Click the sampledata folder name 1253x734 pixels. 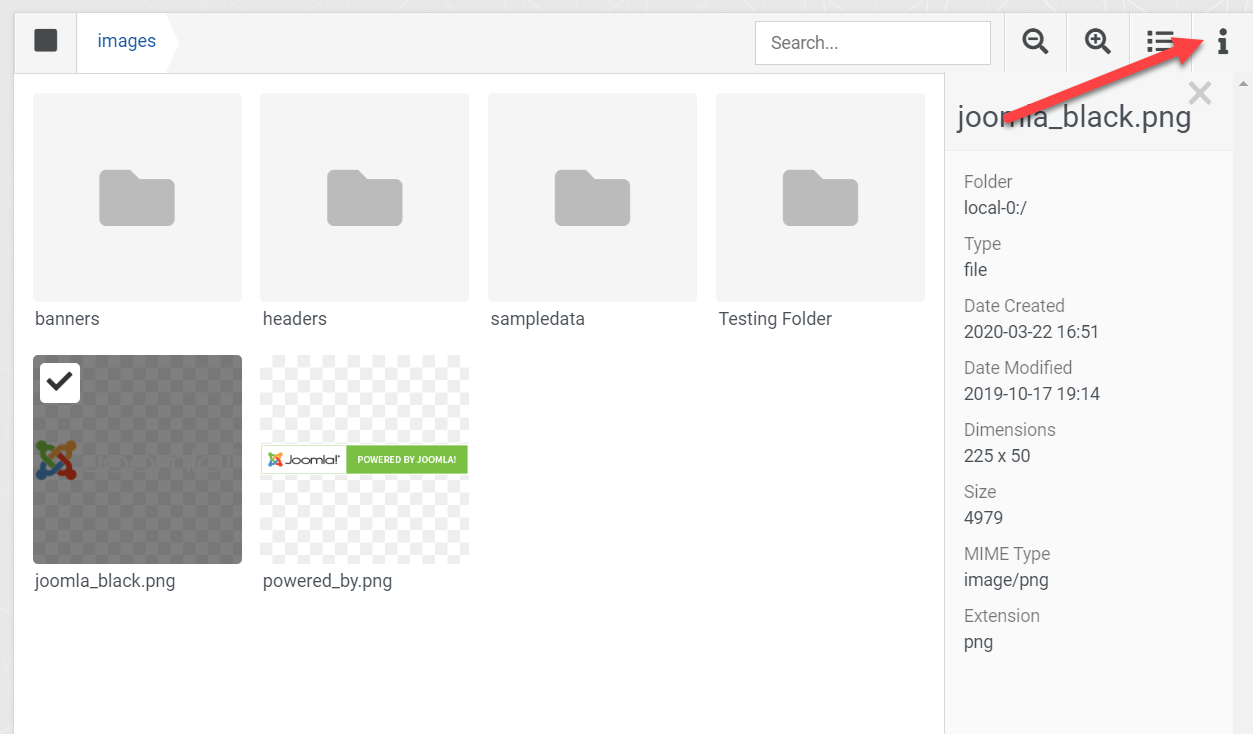coord(537,319)
